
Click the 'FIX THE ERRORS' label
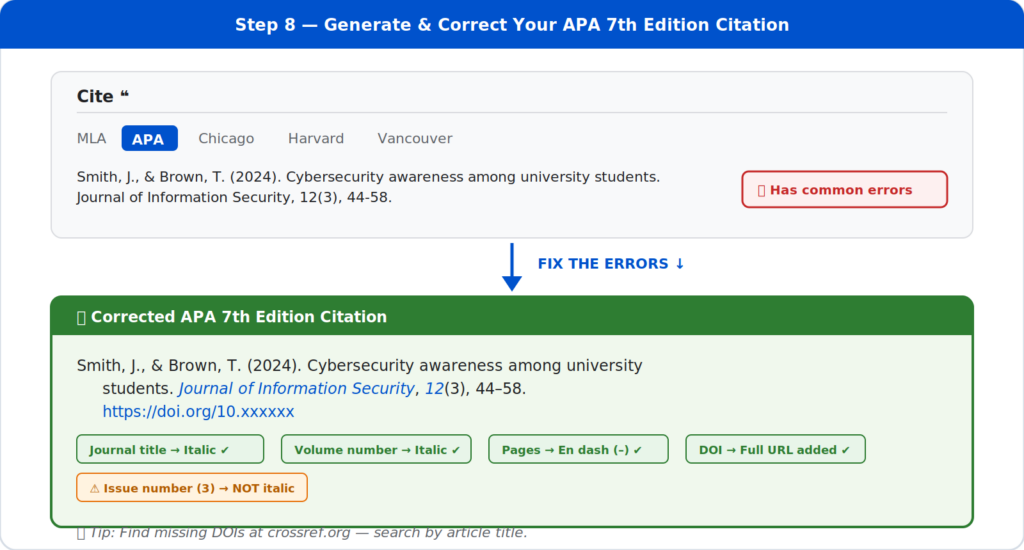[611, 264]
